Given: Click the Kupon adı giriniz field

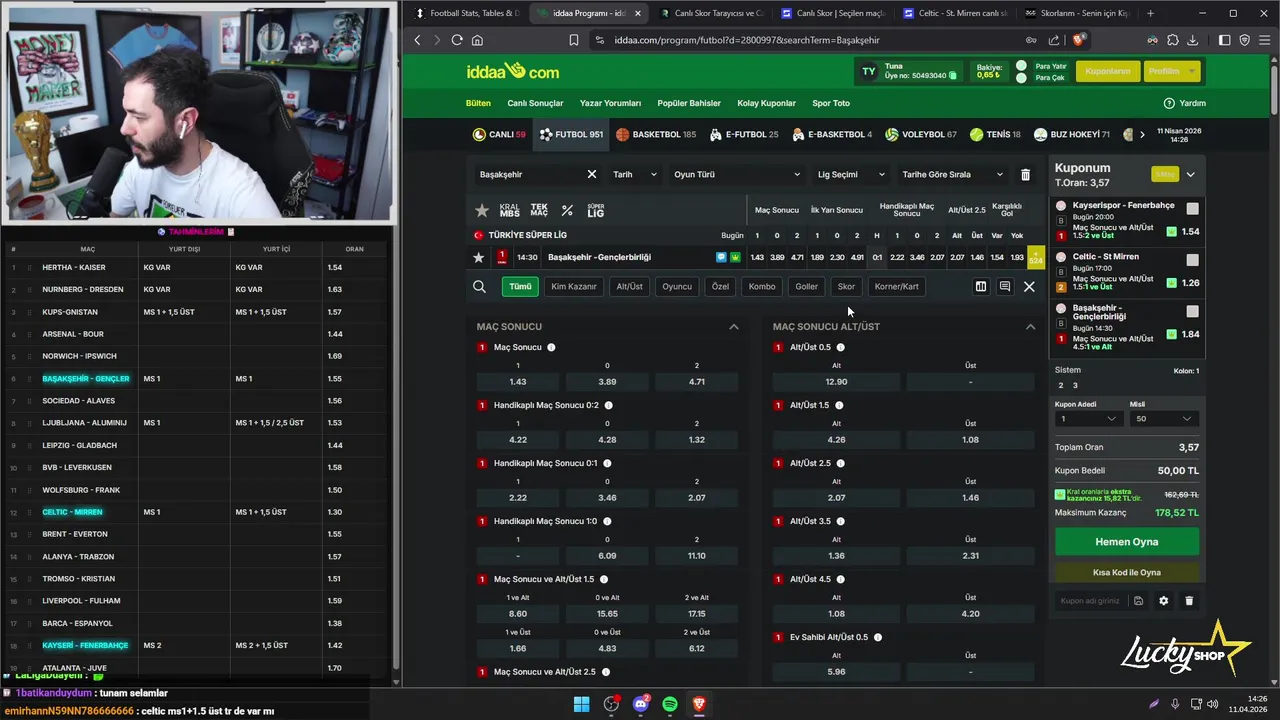Looking at the screenshot, I should coord(1090,601).
